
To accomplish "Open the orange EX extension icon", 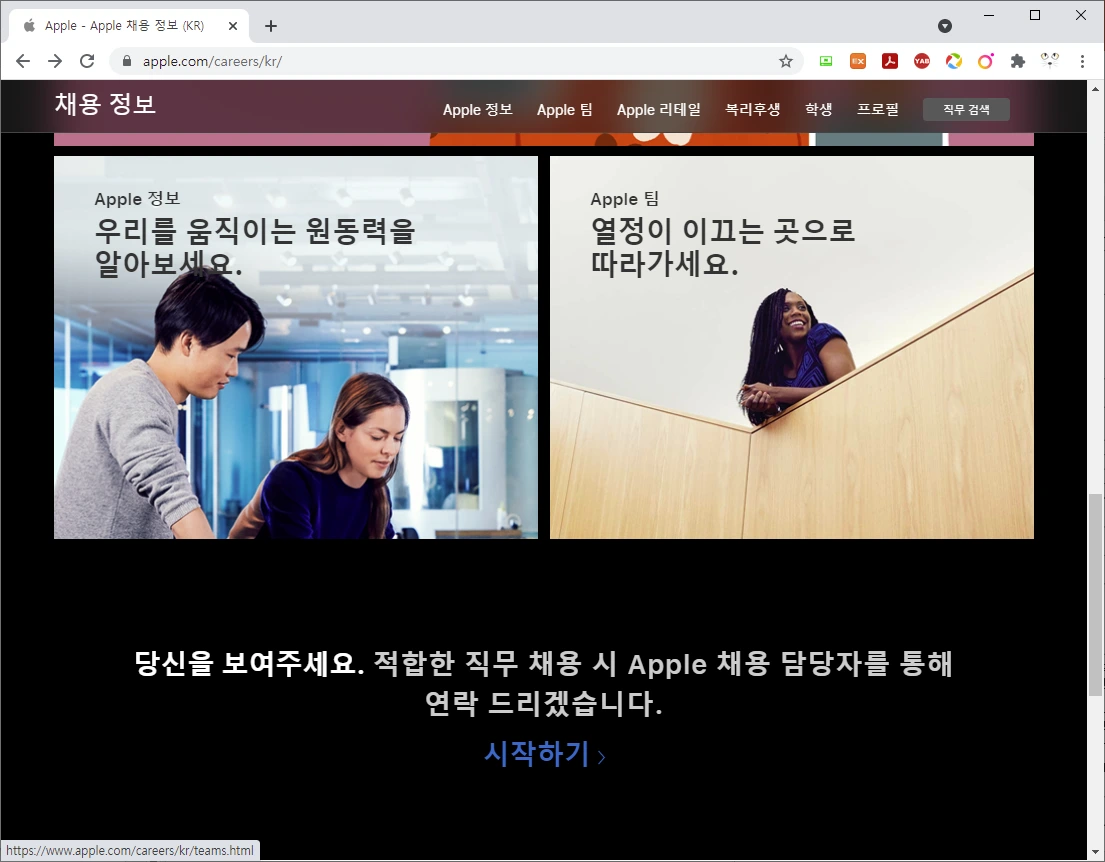I will 858,61.
